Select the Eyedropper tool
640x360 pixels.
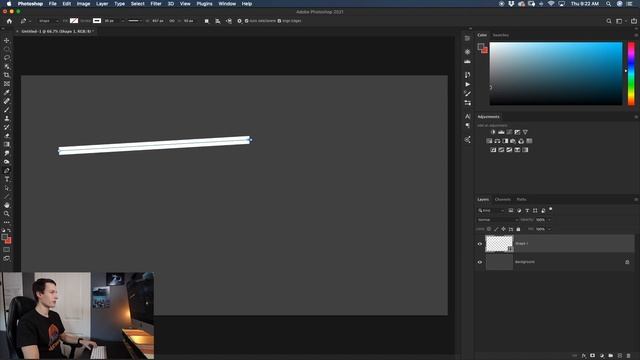click(x=7, y=93)
